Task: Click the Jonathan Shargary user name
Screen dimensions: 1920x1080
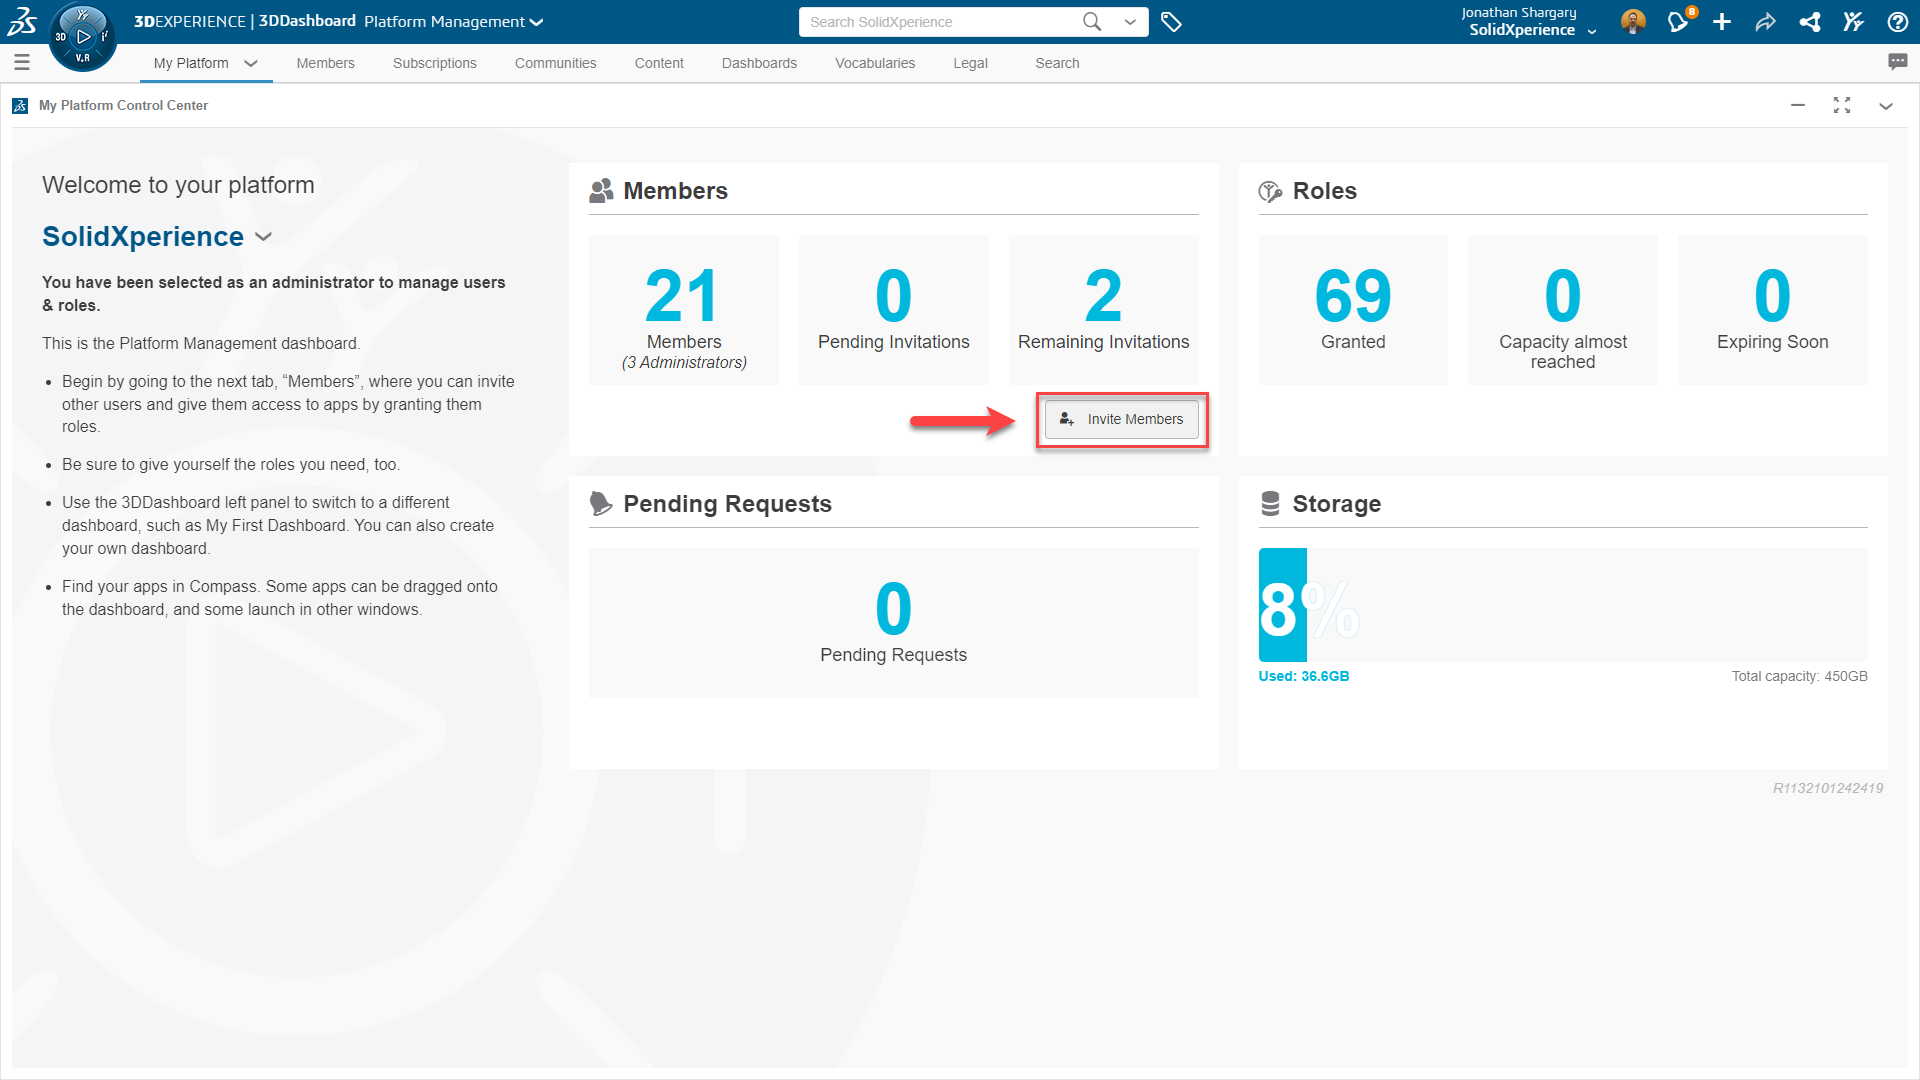Action: tap(1518, 13)
